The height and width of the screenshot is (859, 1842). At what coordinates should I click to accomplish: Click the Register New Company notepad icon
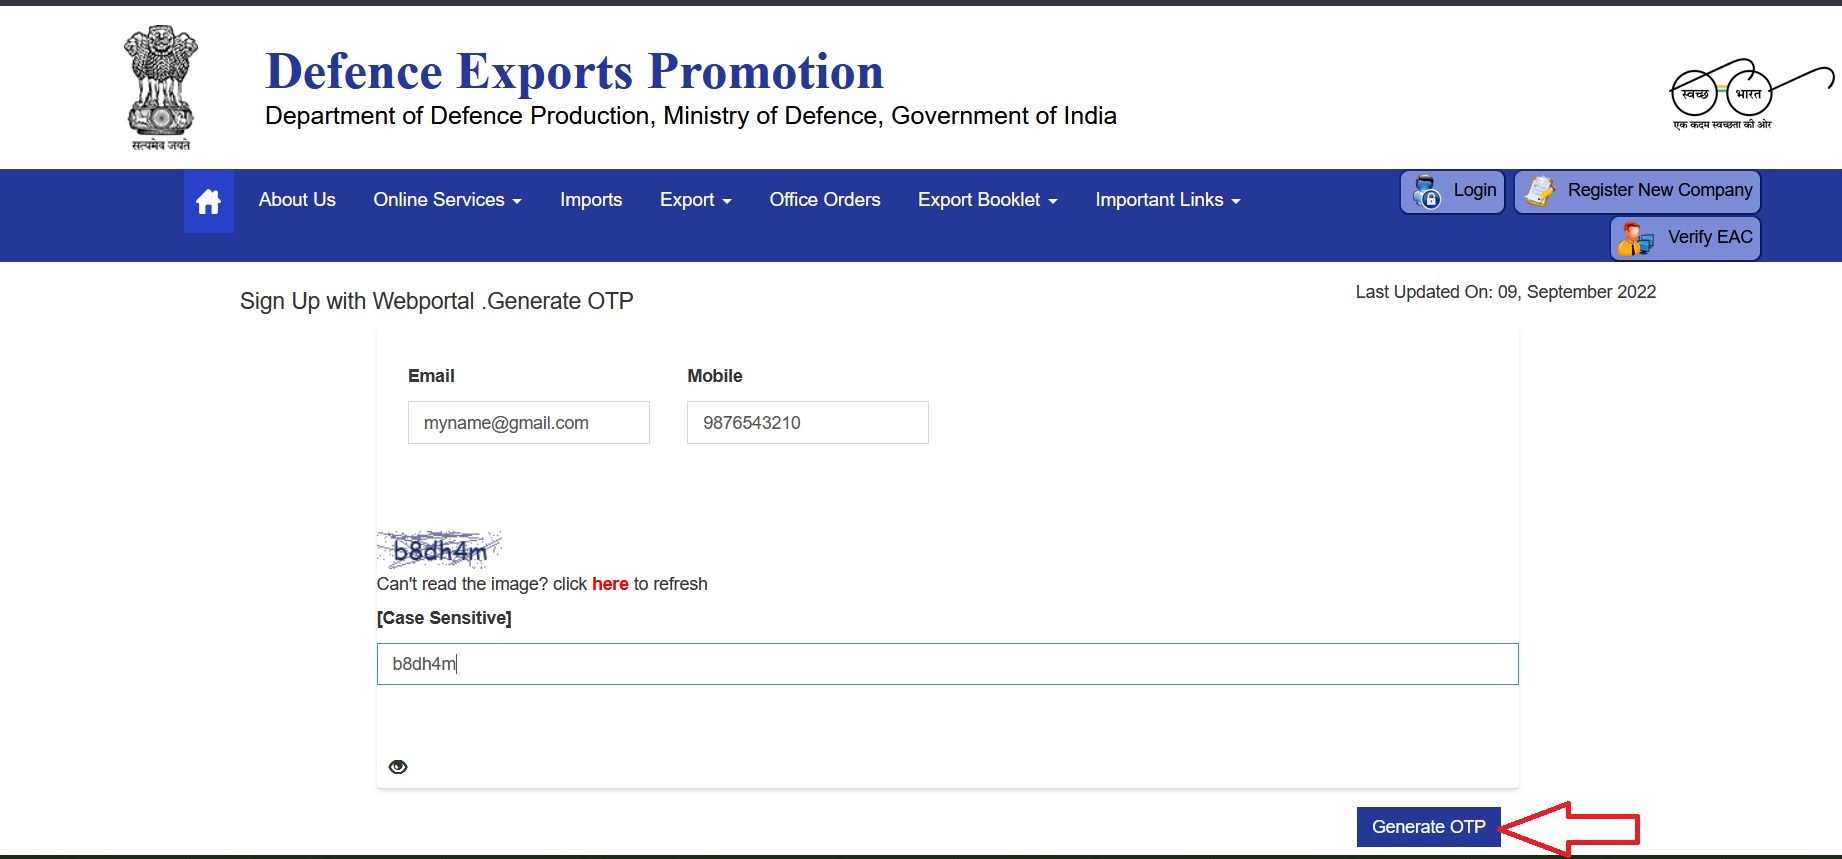(1540, 191)
